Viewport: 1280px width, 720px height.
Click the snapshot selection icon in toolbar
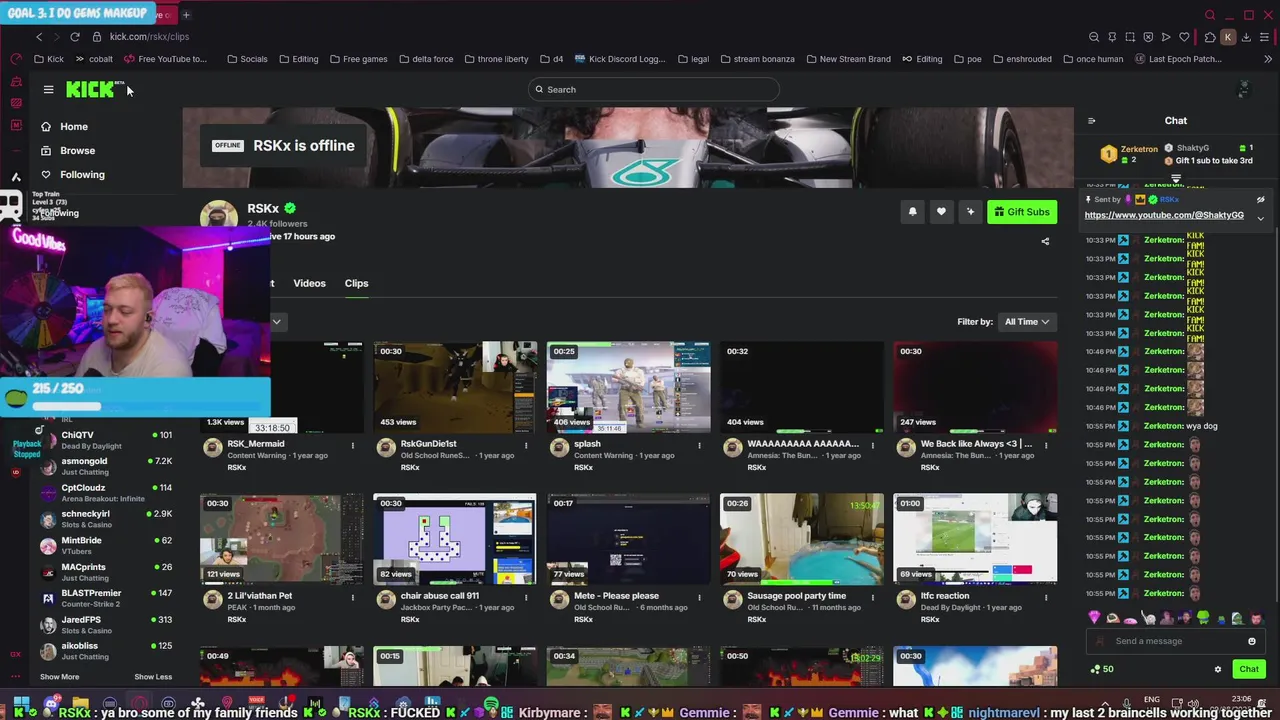coord(1130,37)
